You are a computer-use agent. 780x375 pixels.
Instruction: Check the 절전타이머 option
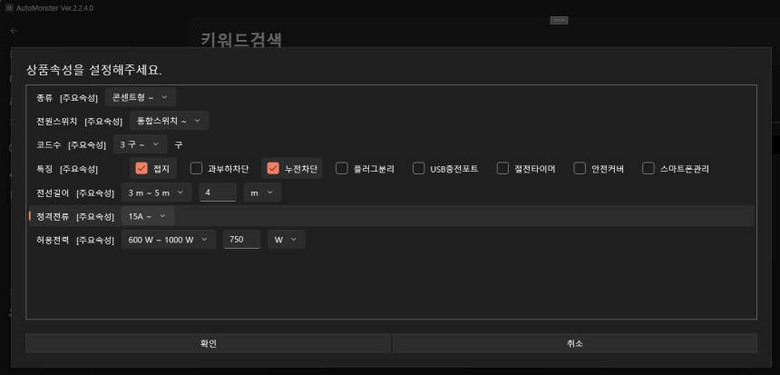(503, 169)
